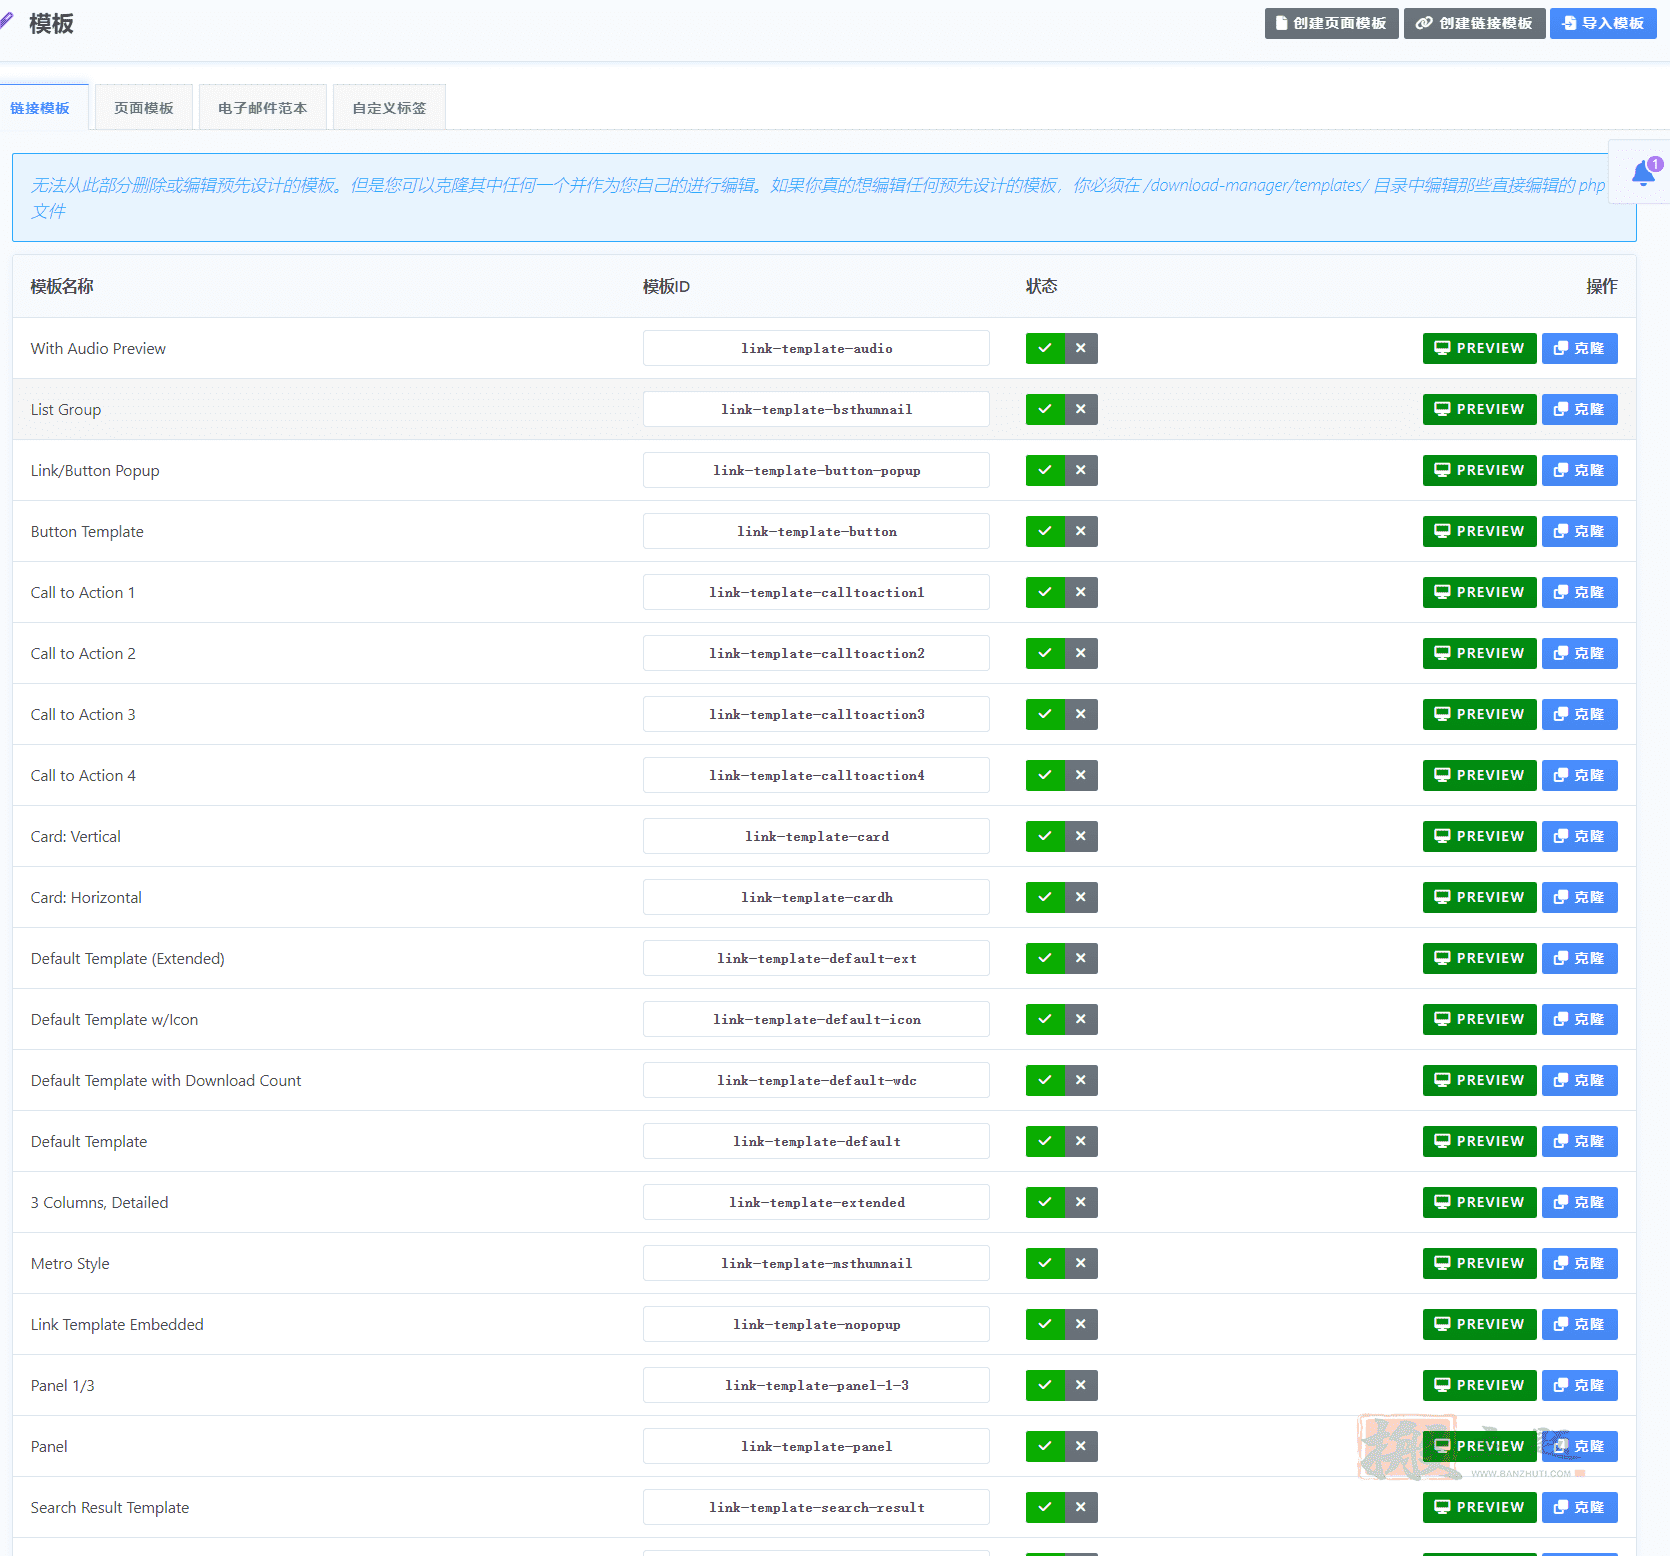The image size is (1670, 1556).
Task: Disable Call to Action 3 with X
Action: pos(1081,714)
